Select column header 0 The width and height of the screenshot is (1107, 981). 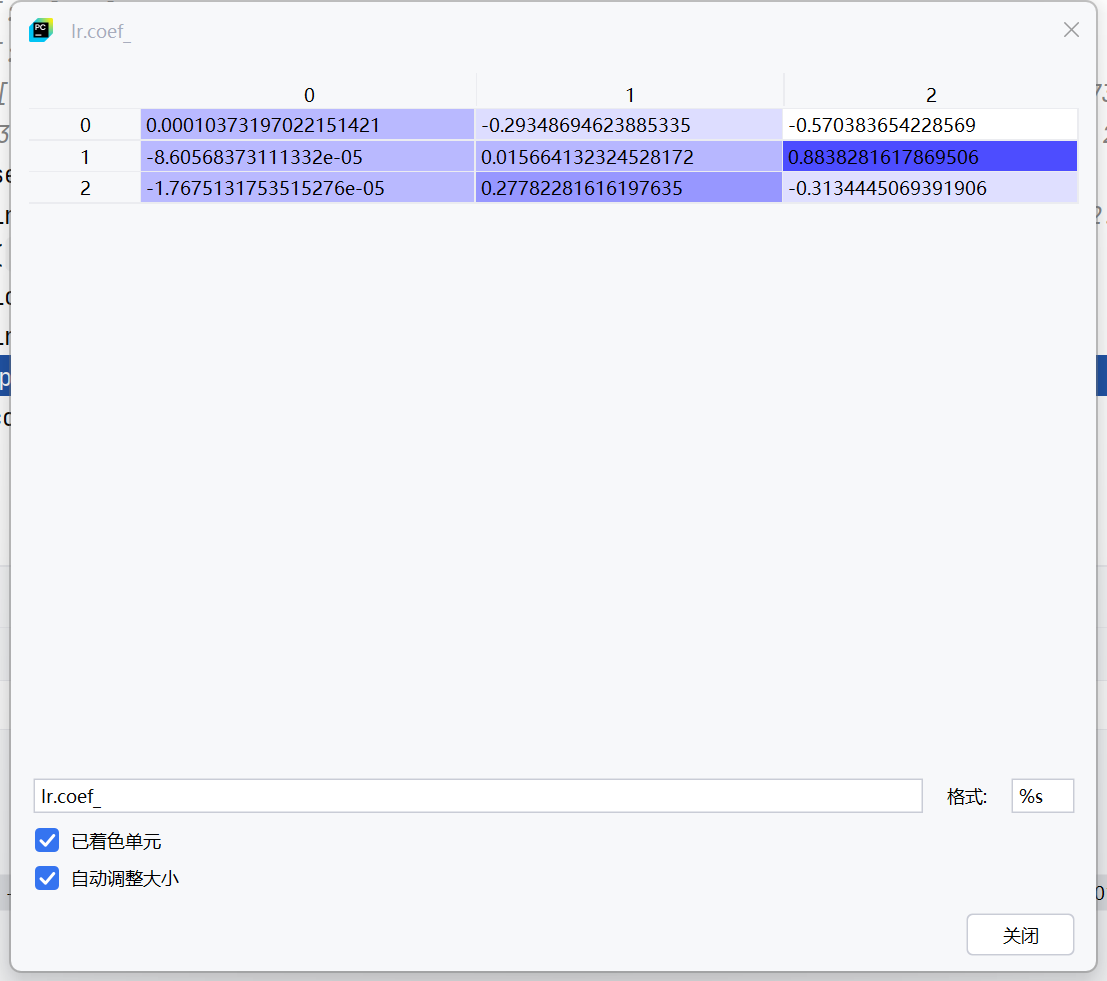[x=309, y=95]
